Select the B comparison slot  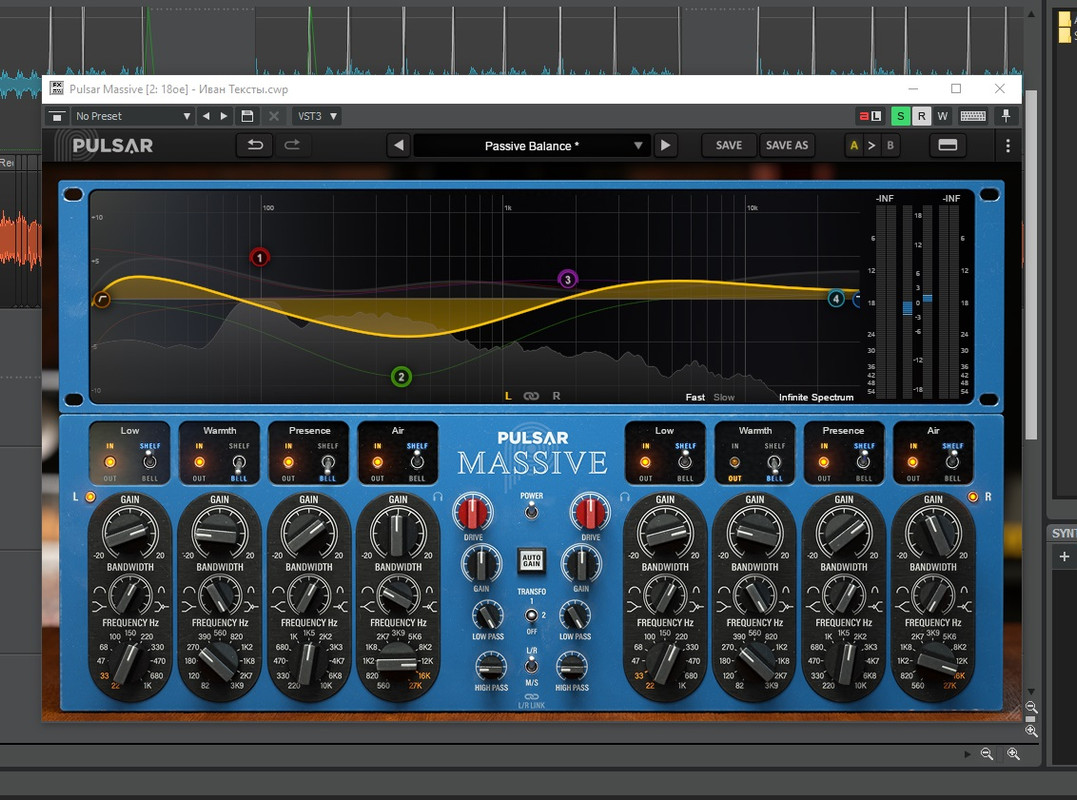click(x=890, y=146)
